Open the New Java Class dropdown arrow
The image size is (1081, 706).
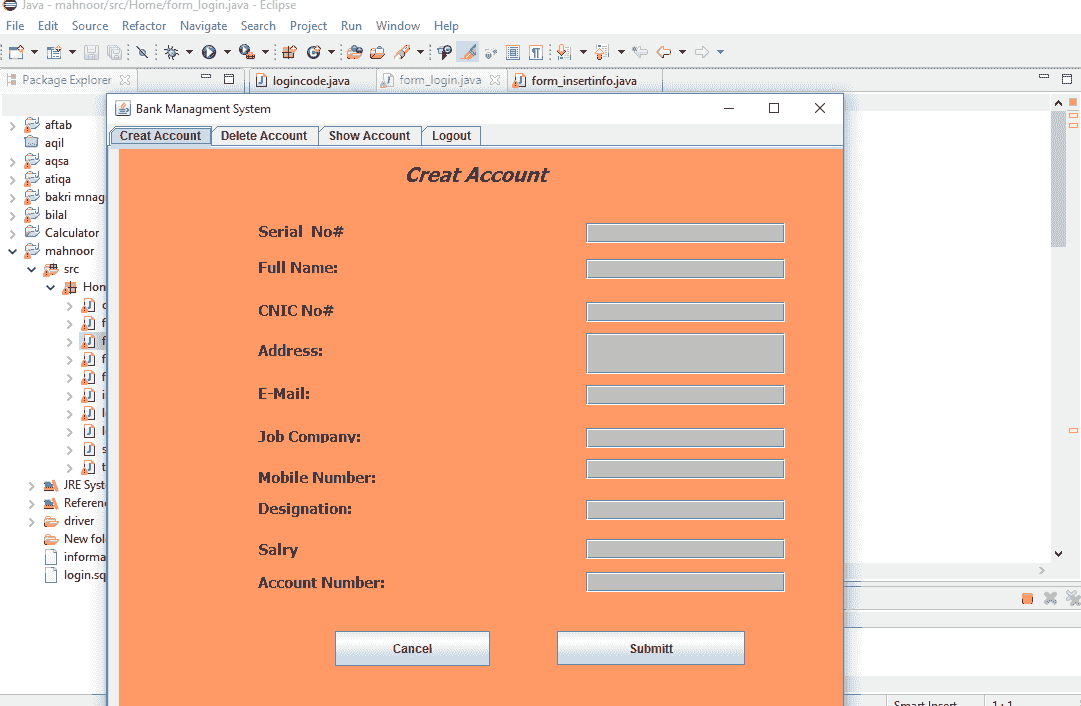coord(331,52)
